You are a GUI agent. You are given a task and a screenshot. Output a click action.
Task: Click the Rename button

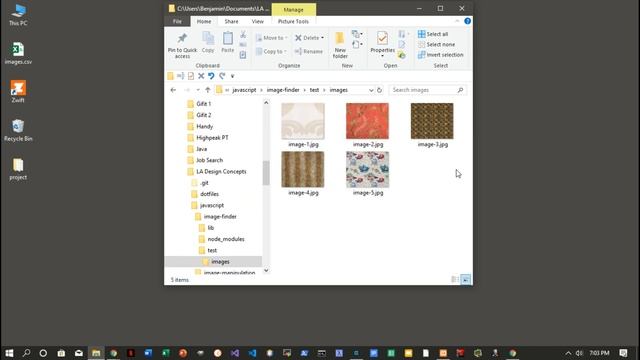coord(309,51)
